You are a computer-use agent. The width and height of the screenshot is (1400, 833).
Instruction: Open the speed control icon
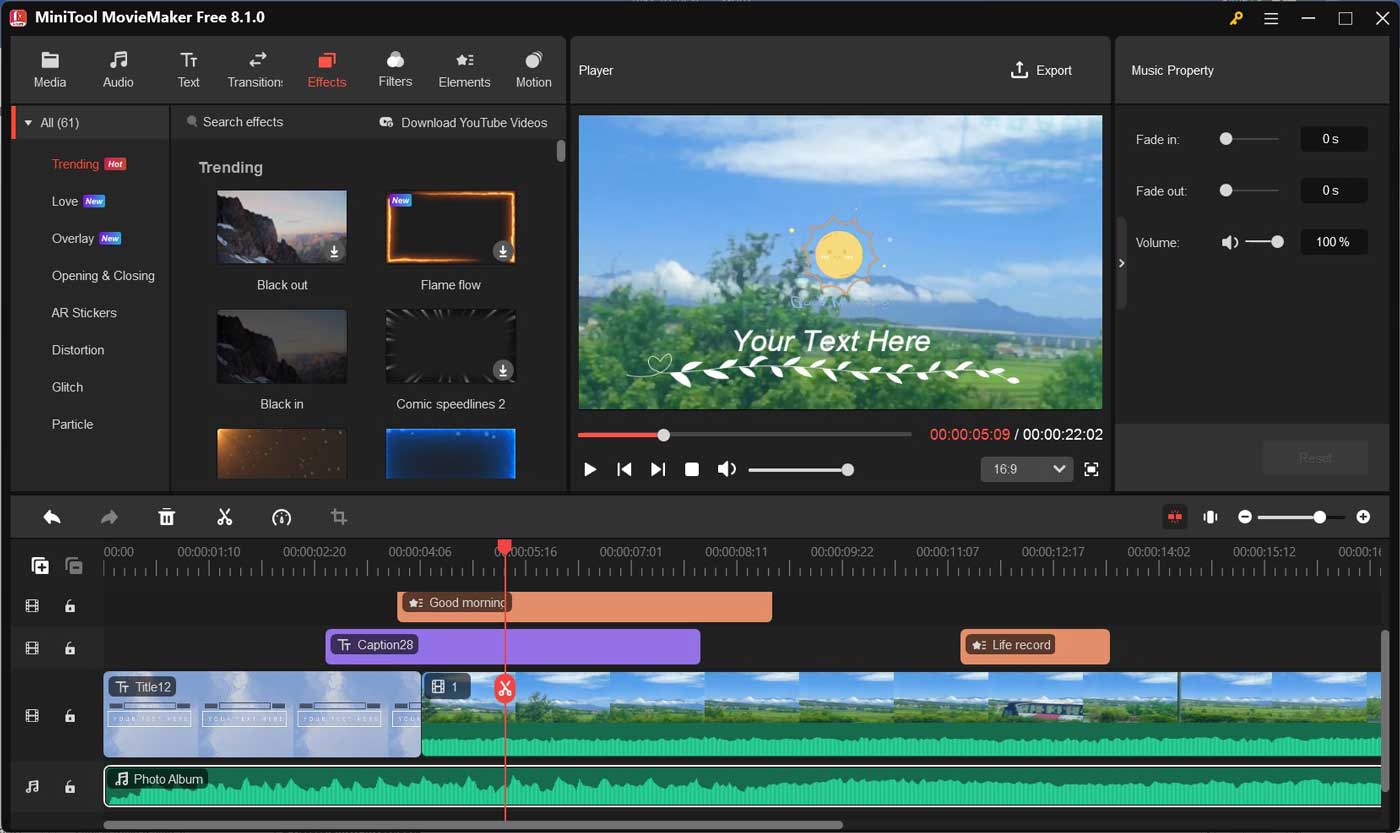pyautogui.click(x=281, y=517)
